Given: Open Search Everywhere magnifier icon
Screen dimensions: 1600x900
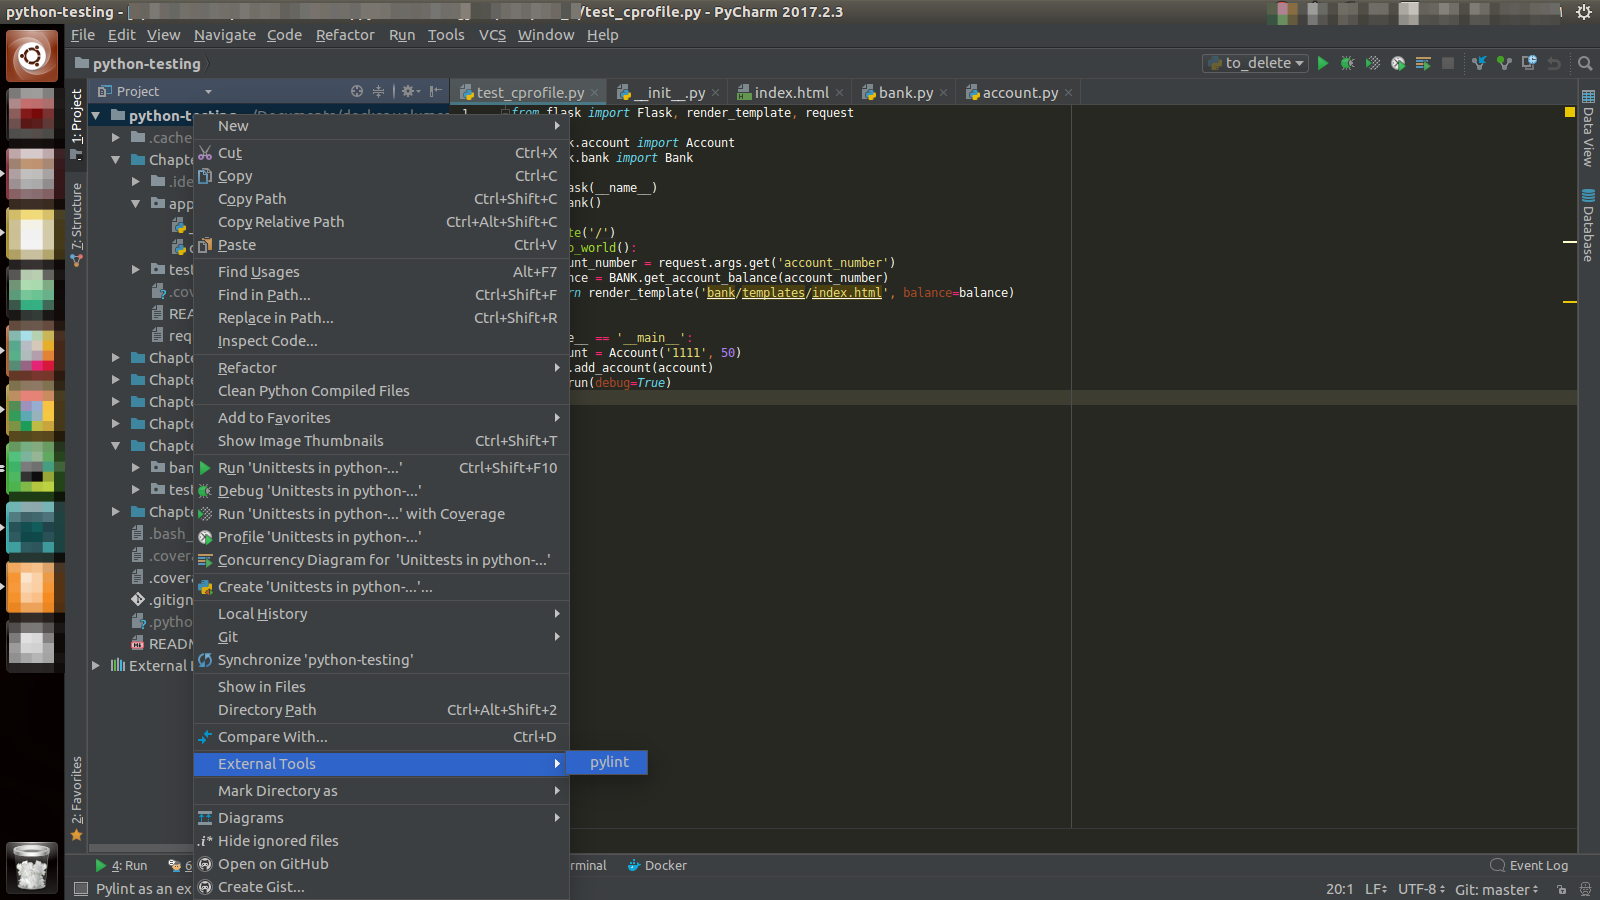Looking at the screenshot, I should tap(1585, 63).
